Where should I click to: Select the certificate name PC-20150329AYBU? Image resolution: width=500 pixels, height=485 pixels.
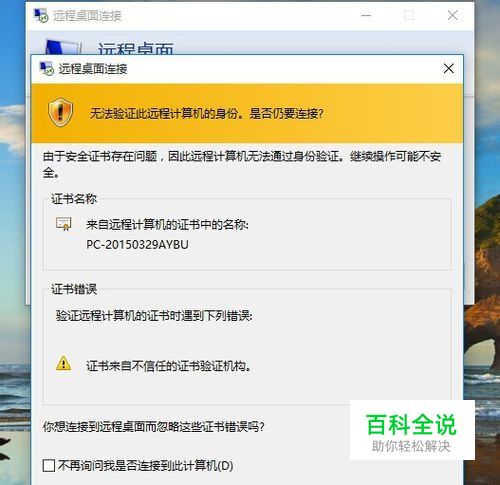[137, 245]
